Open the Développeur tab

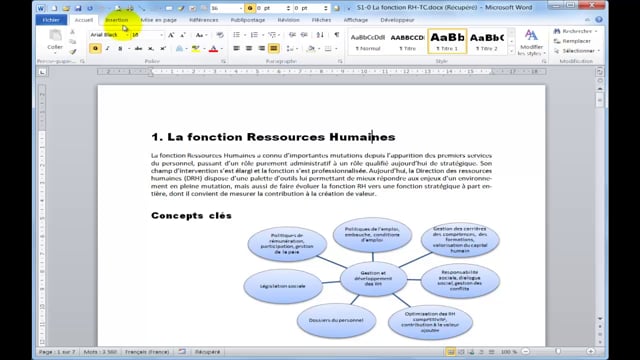point(397,20)
